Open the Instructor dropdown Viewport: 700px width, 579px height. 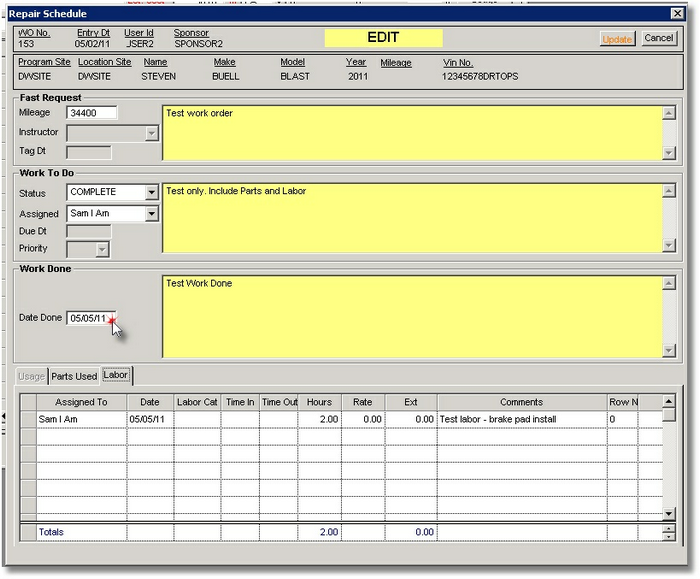[151, 133]
